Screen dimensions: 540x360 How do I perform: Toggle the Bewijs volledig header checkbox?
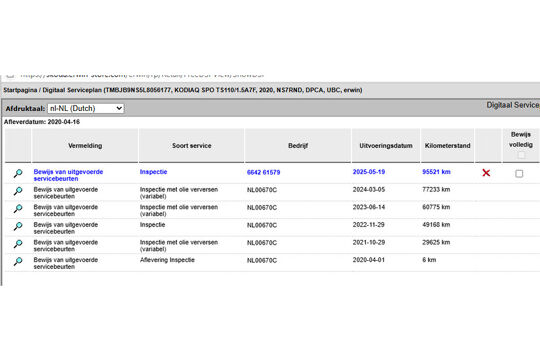coord(521,155)
